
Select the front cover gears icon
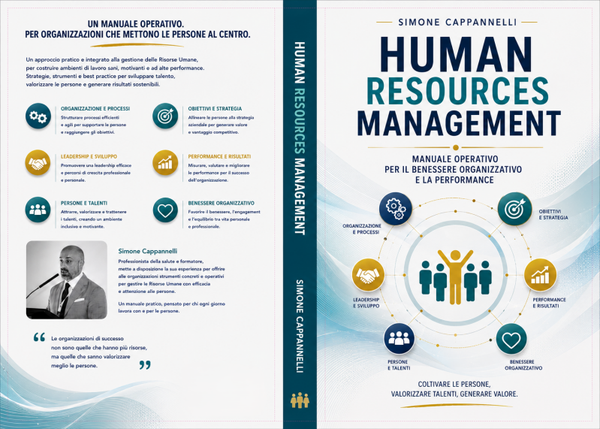click(x=395, y=209)
